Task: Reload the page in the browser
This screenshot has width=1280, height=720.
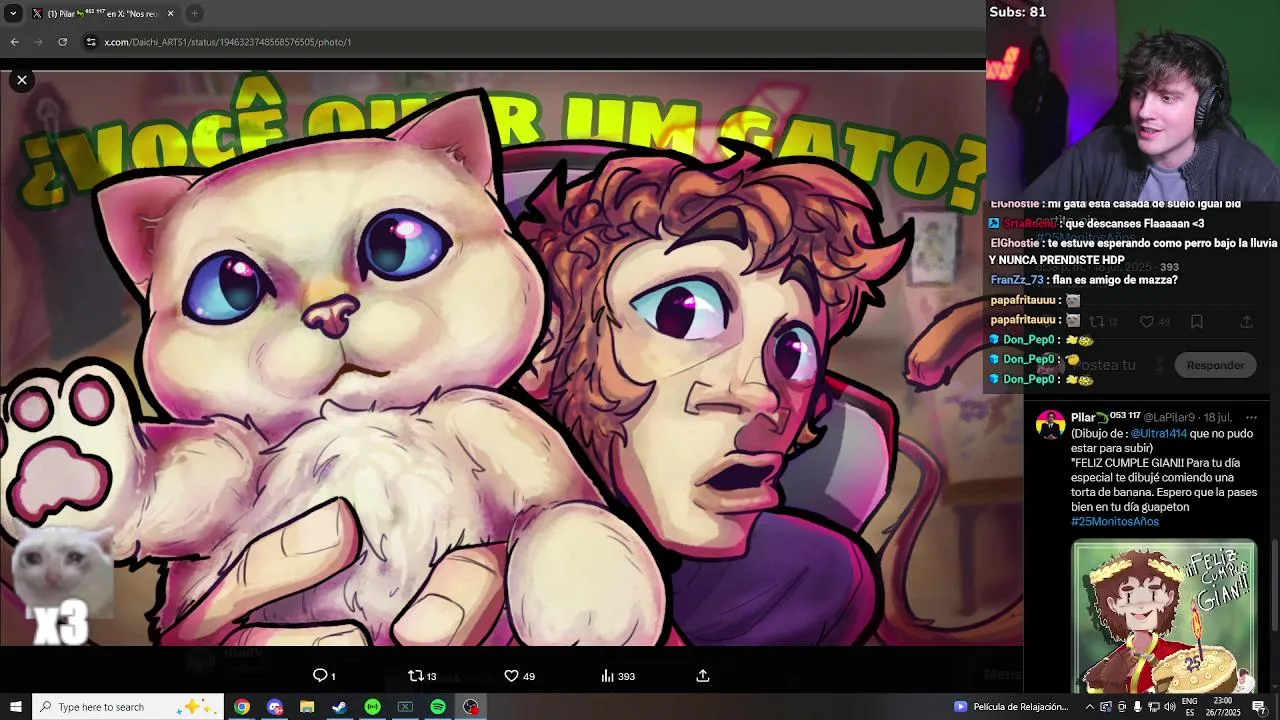Action: click(62, 42)
